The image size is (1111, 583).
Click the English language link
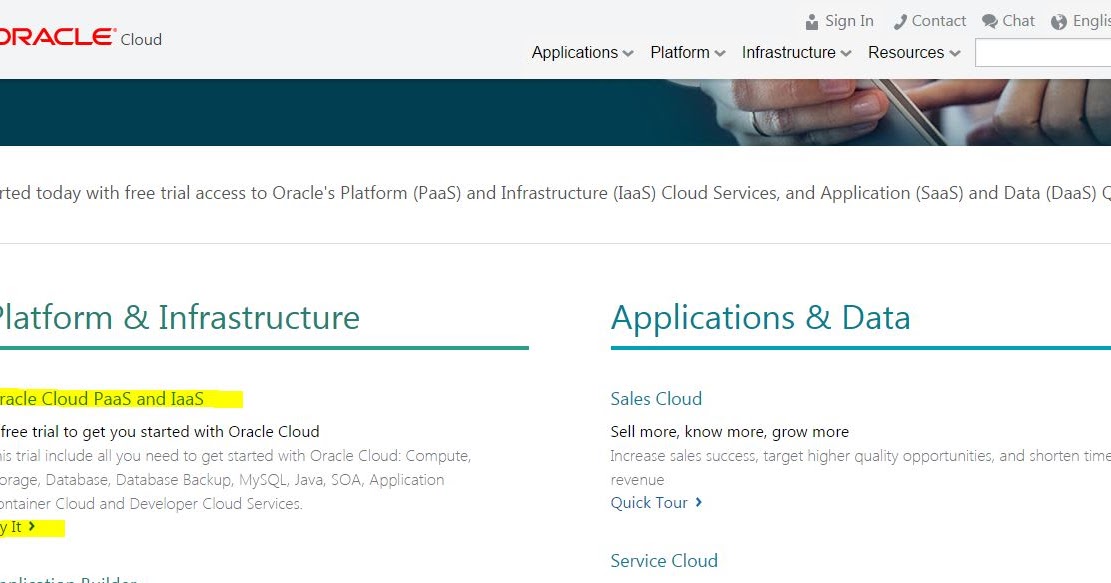(x=1092, y=20)
